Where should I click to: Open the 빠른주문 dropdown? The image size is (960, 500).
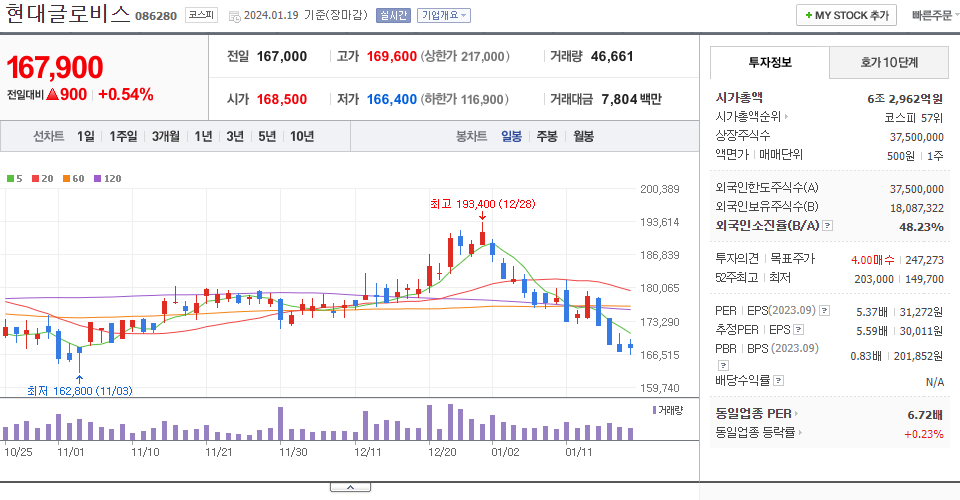(x=935, y=15)
